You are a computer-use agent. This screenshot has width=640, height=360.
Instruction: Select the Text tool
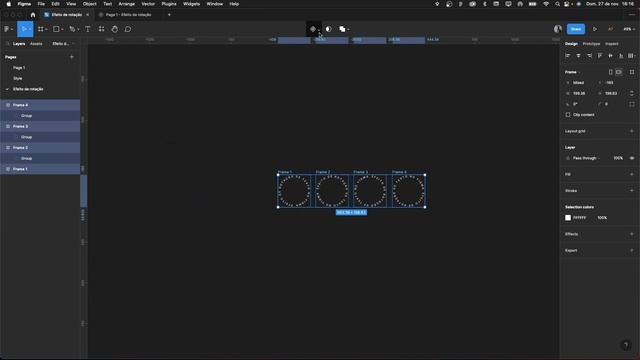[x=88, y=29]
